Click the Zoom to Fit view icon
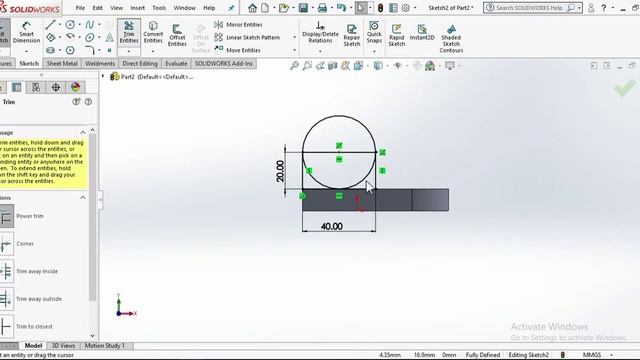 coord(294,65)
